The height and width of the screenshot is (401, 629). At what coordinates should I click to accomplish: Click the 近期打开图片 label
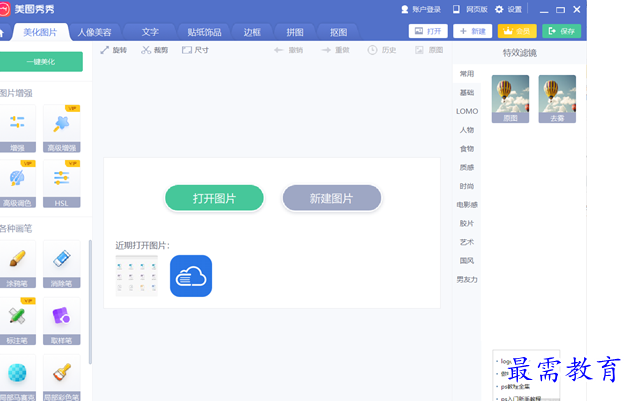tap(143, 245)
